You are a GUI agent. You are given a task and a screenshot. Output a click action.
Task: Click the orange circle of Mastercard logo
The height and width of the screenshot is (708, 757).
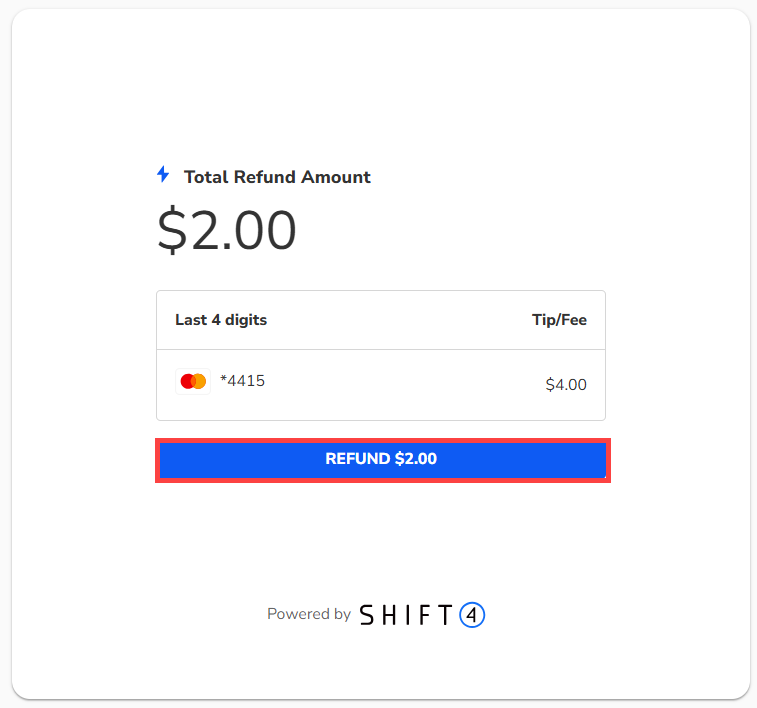[199, 381]
